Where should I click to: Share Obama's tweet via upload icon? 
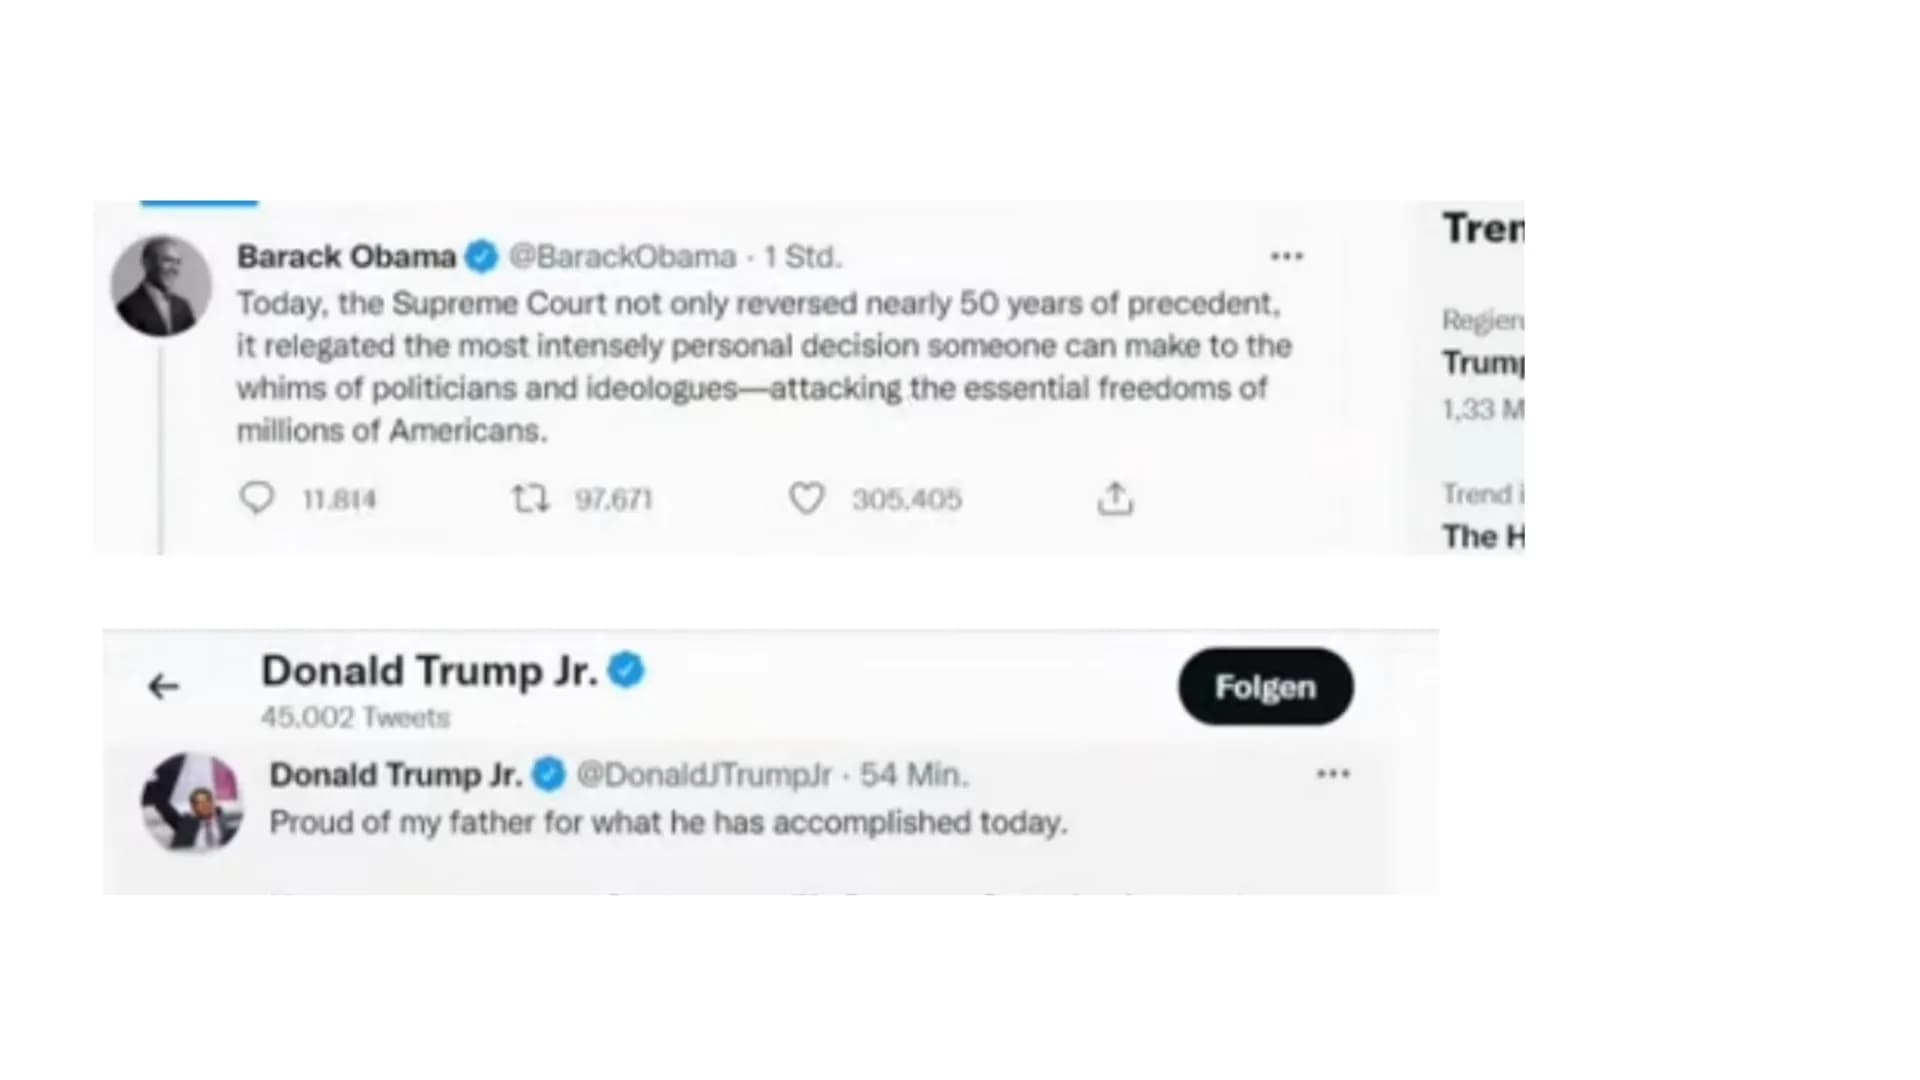pyautogui.click(x=1115, y=497)
